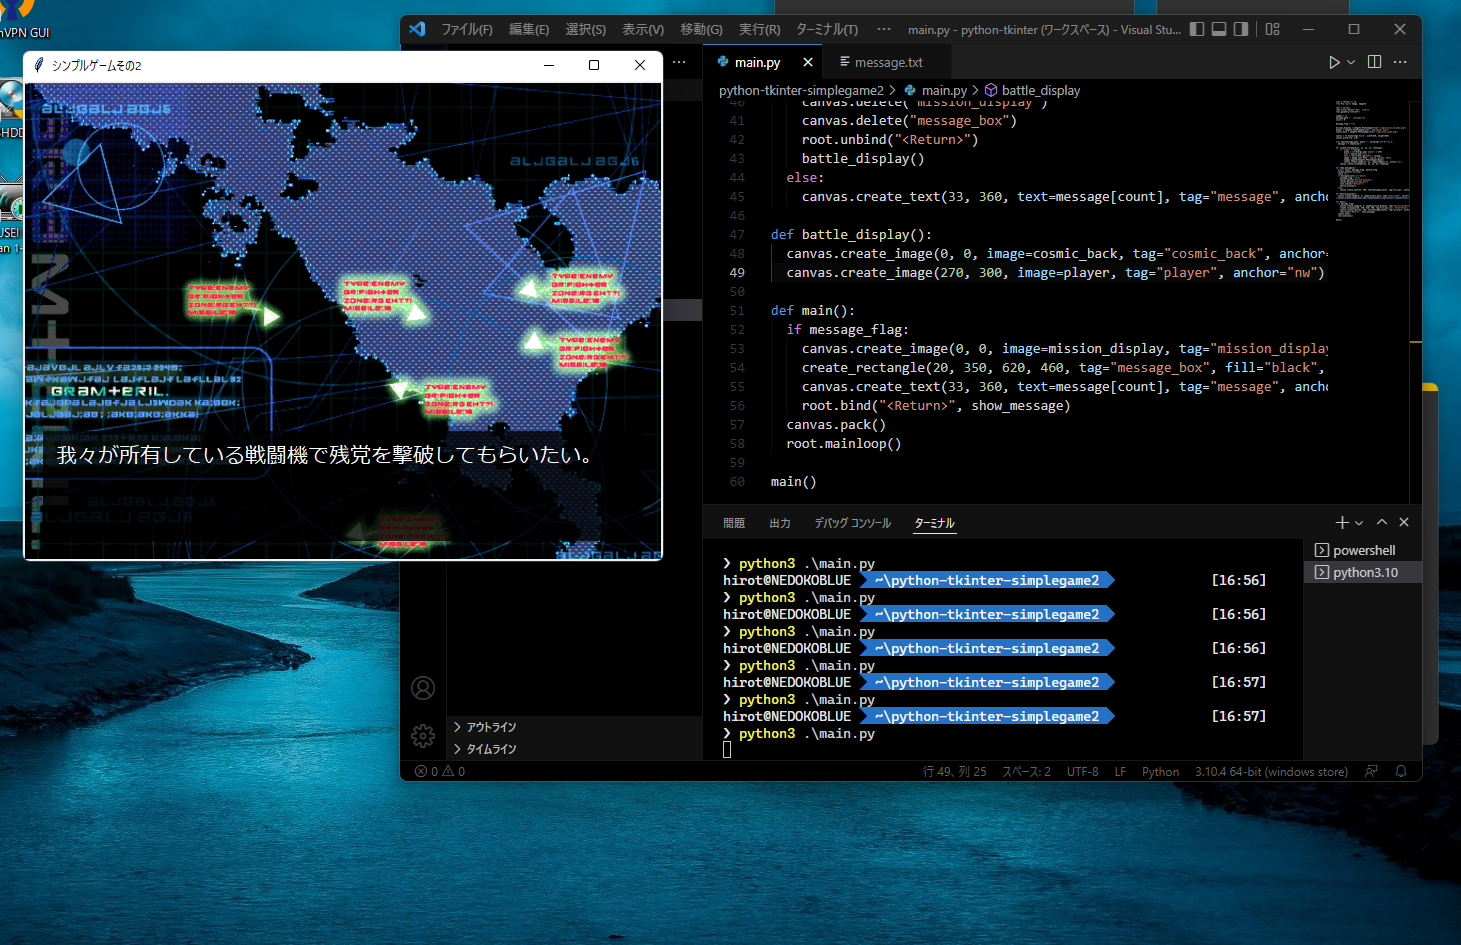Screen dimensions: 1461x945
Task: Open the Manage gear icon
Action: point(423,735)
